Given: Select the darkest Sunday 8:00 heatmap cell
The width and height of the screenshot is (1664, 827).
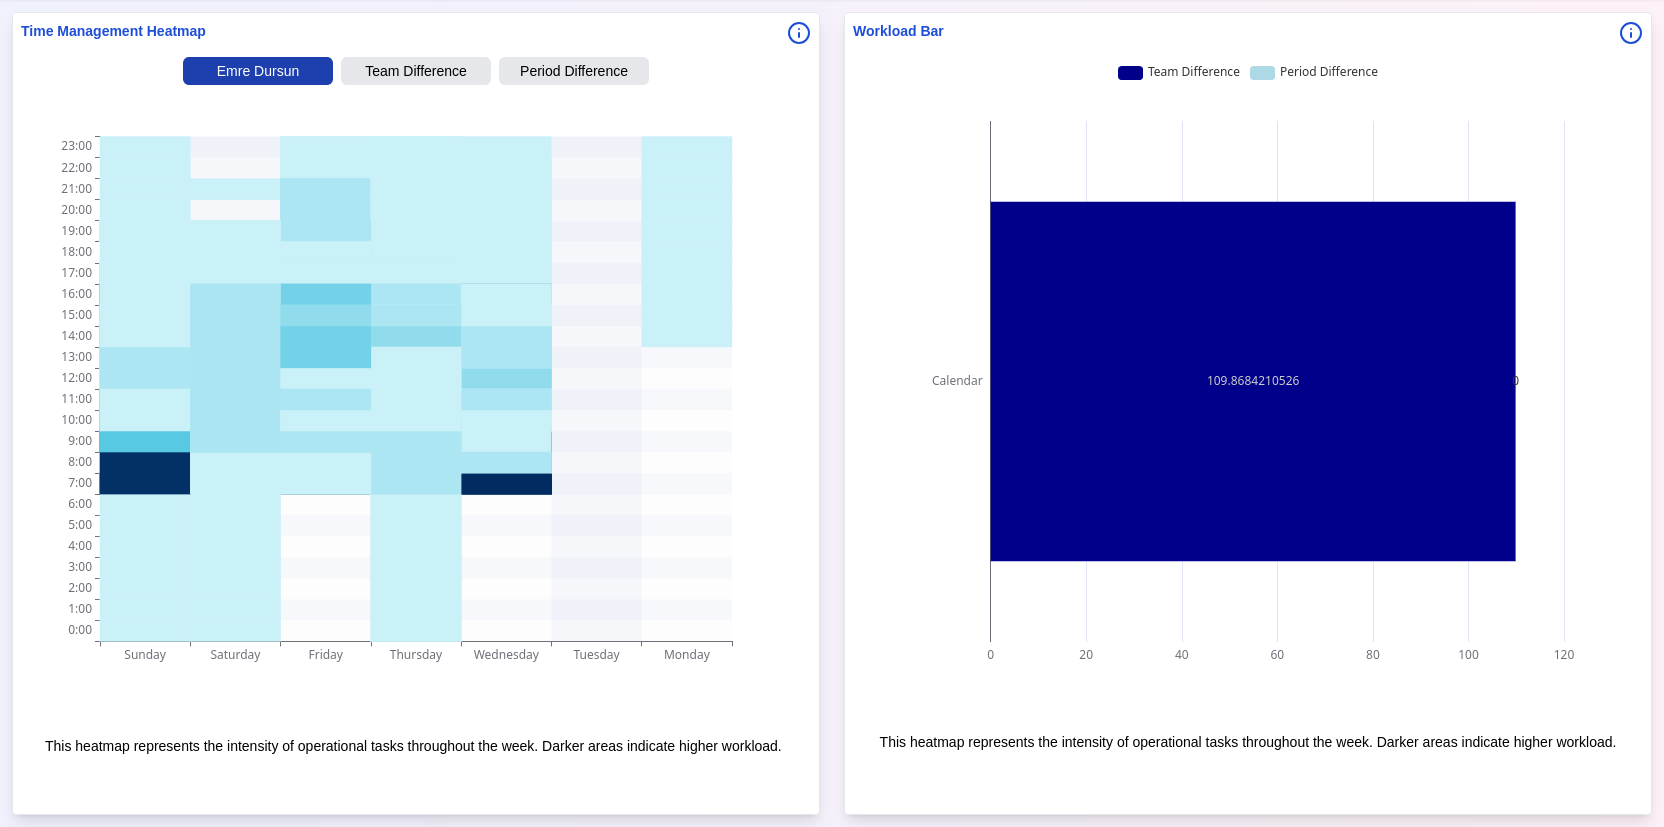Looking at the screenshot, I should coord(145,462).
